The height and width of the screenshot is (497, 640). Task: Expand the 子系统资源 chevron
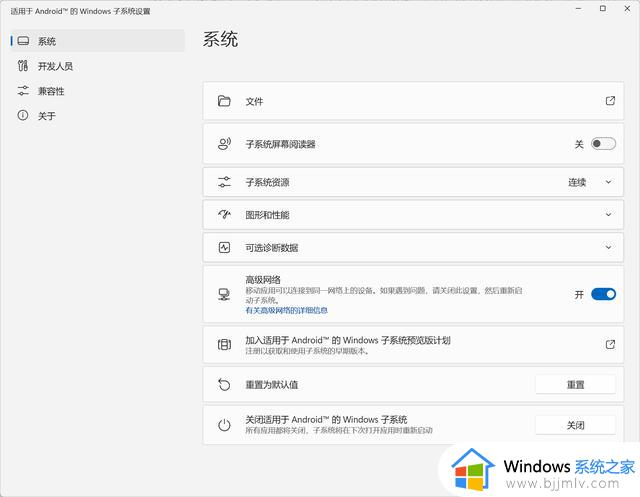click(x=608, y=182)
